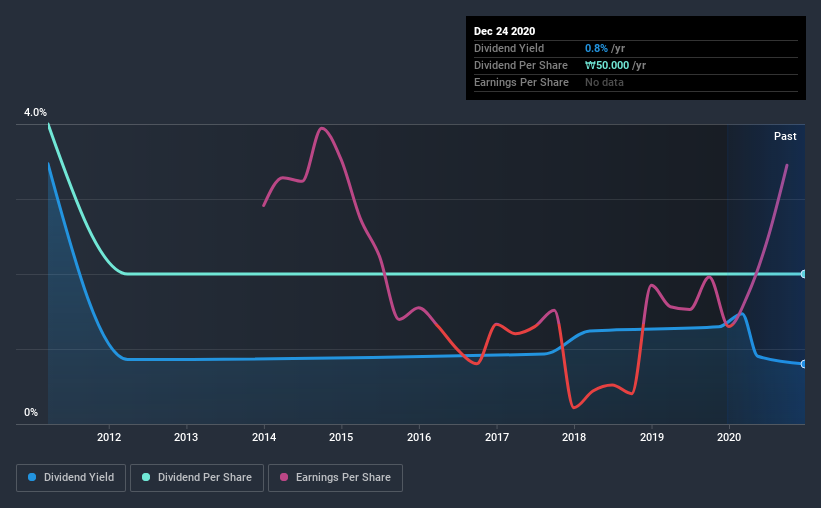Click the Dec 24 2020 tooltip heading
This screenshot has height=508, width=821.
coord(504,31)
